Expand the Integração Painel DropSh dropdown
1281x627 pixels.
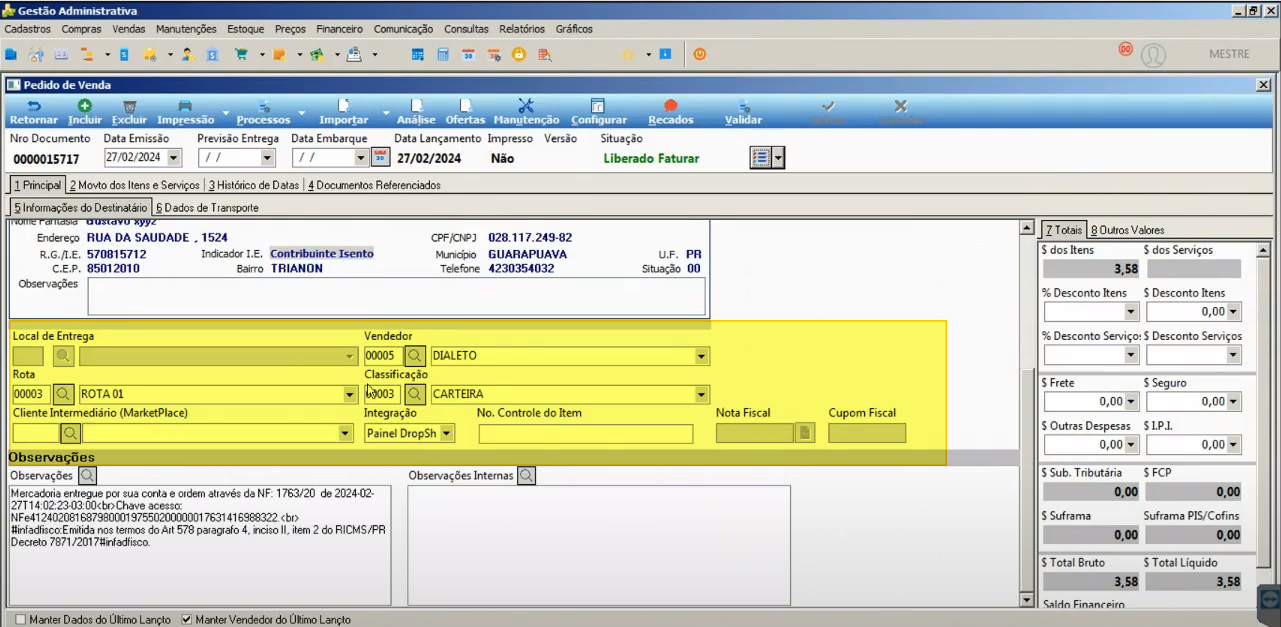coord(447,434)
